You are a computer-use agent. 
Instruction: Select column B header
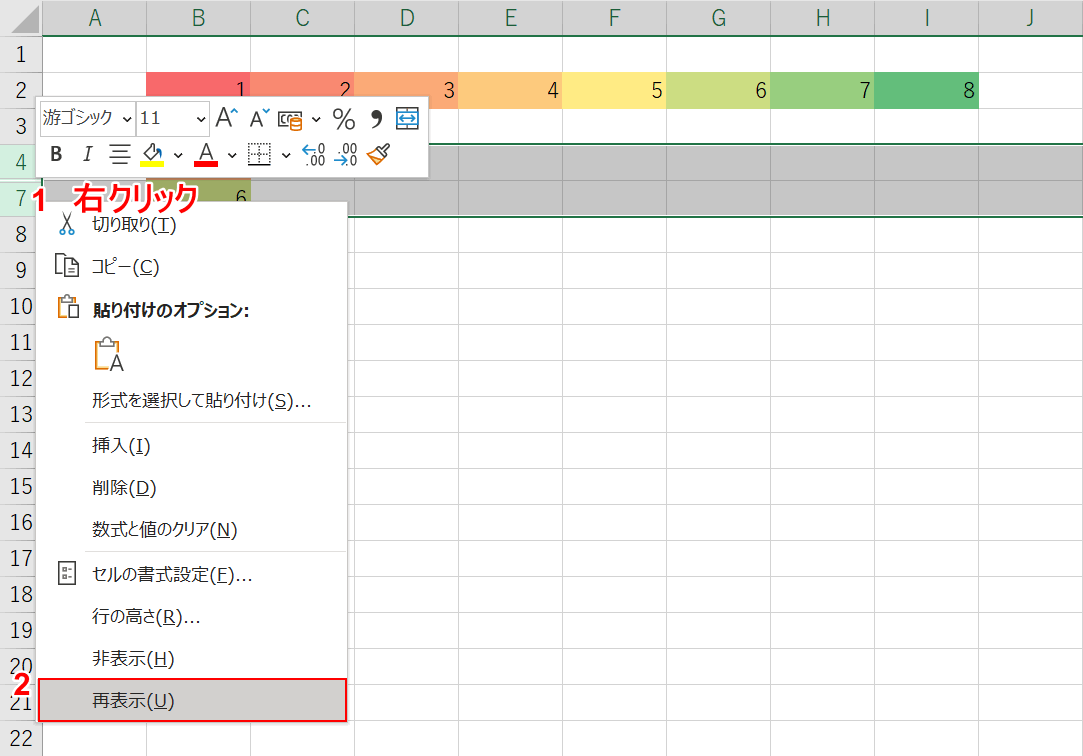[198, 18]
